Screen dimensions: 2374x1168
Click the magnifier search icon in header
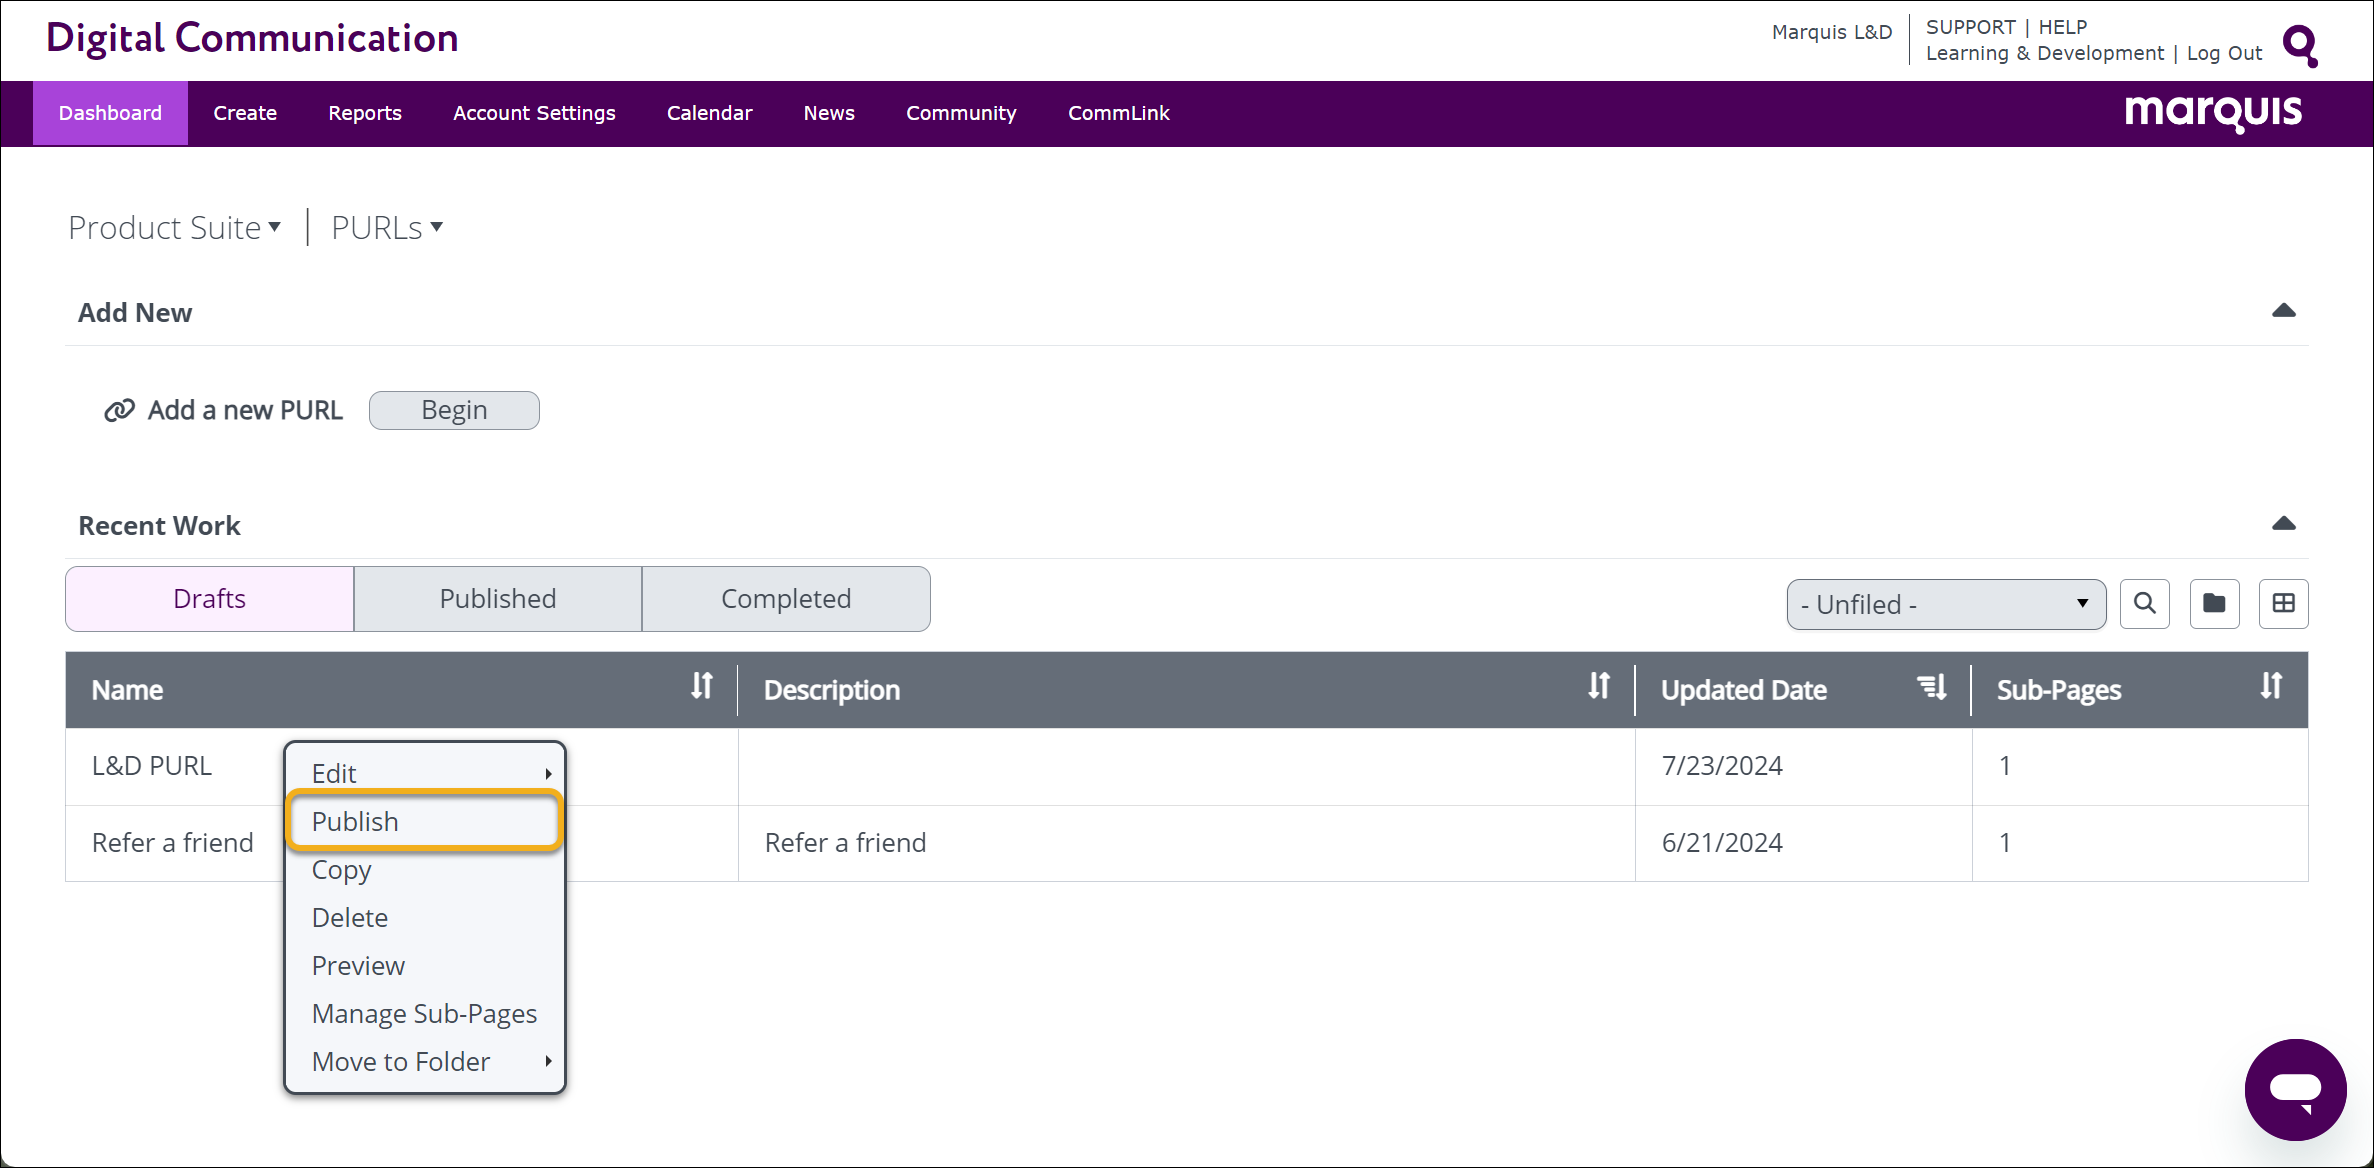(x=2300, y=45)
